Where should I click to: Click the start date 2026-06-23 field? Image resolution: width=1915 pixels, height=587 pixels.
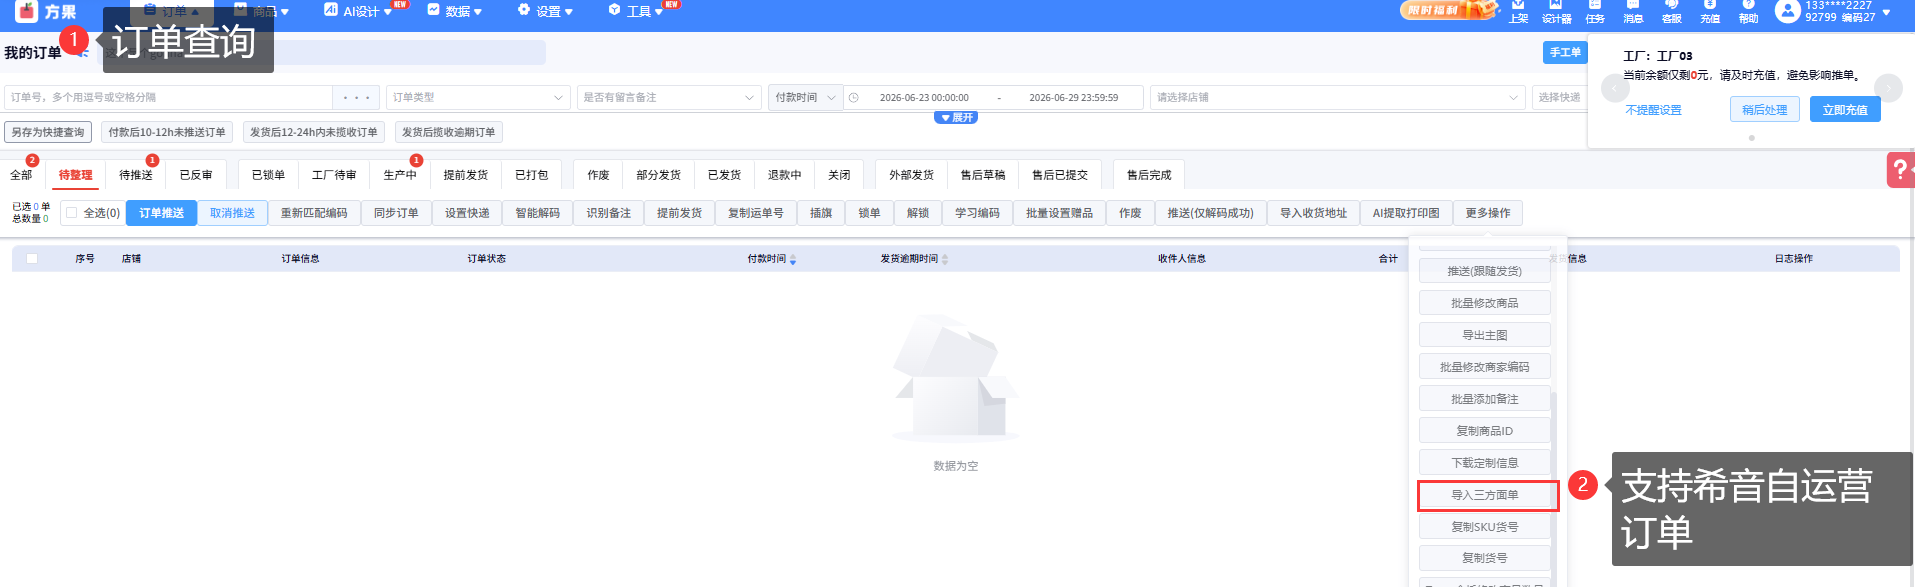[x=924, y=98]
